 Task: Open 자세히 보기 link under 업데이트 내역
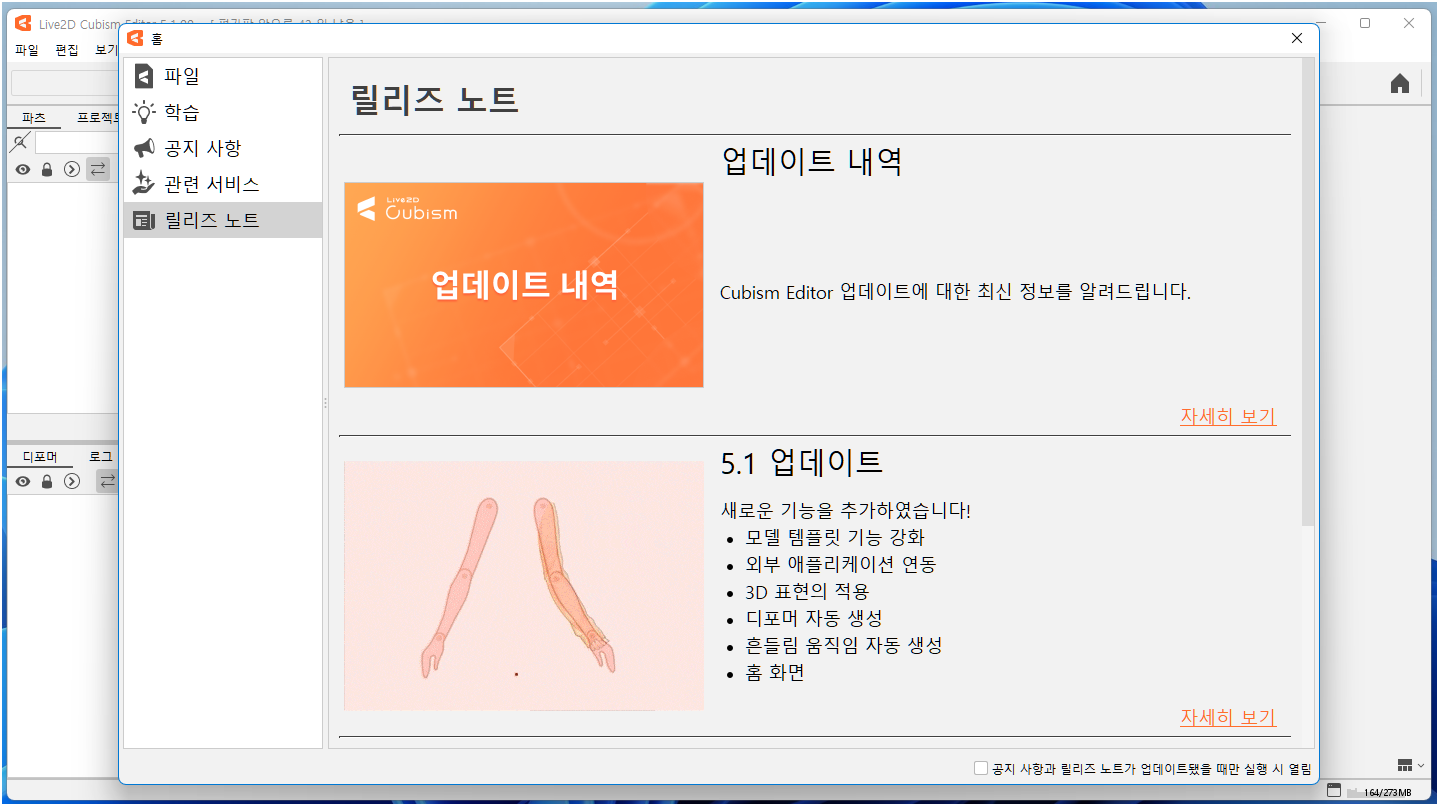pyautogui.click(x=1228, y=416)
